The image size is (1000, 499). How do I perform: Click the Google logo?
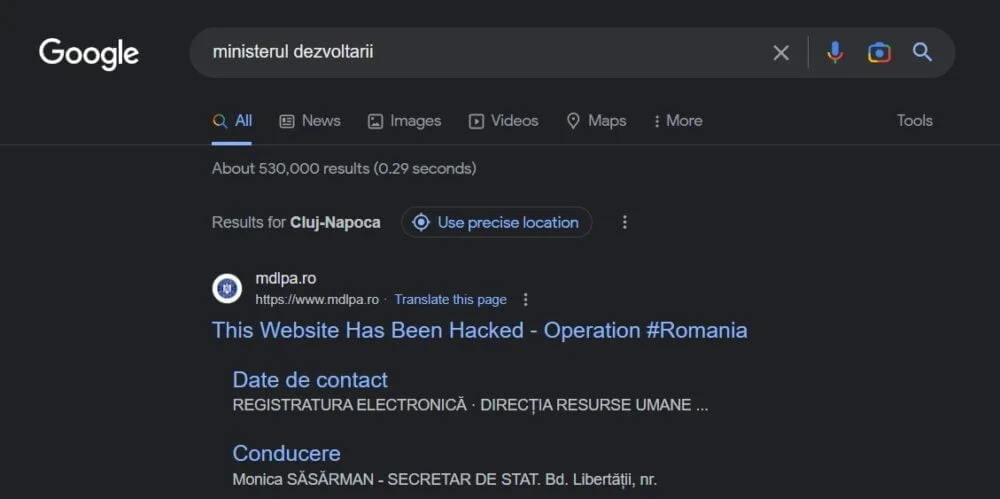(x=89, y=53)
